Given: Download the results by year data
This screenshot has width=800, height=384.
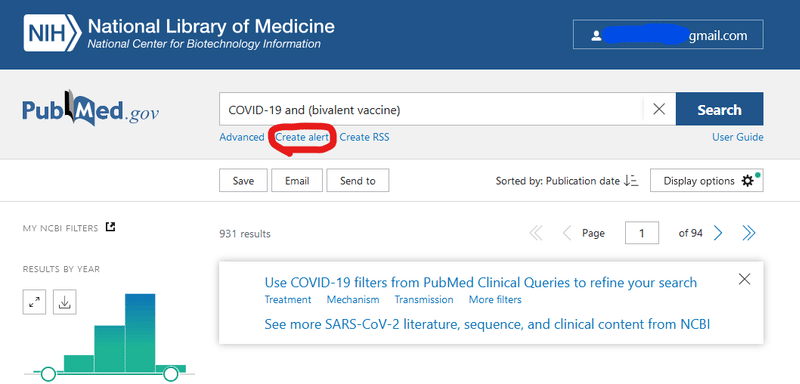Looking at the screenshot, I should 65,302.
